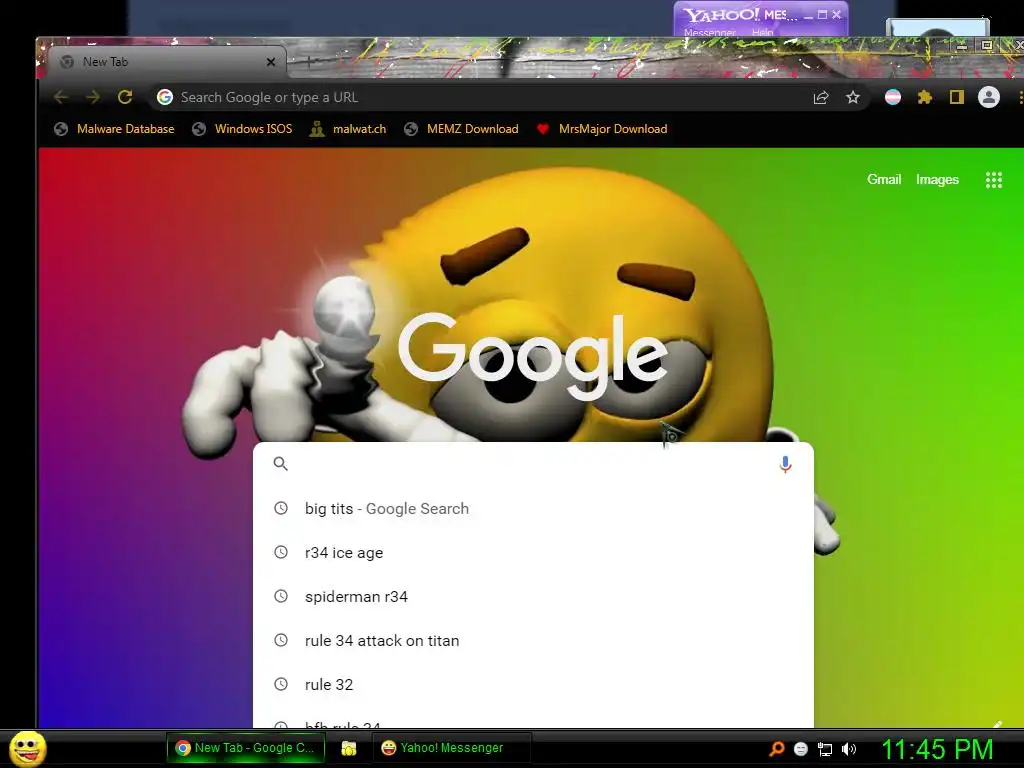Click the smiley face tray icon
The width and height of the screenshot is (1024, 768).
click(801, 749)
